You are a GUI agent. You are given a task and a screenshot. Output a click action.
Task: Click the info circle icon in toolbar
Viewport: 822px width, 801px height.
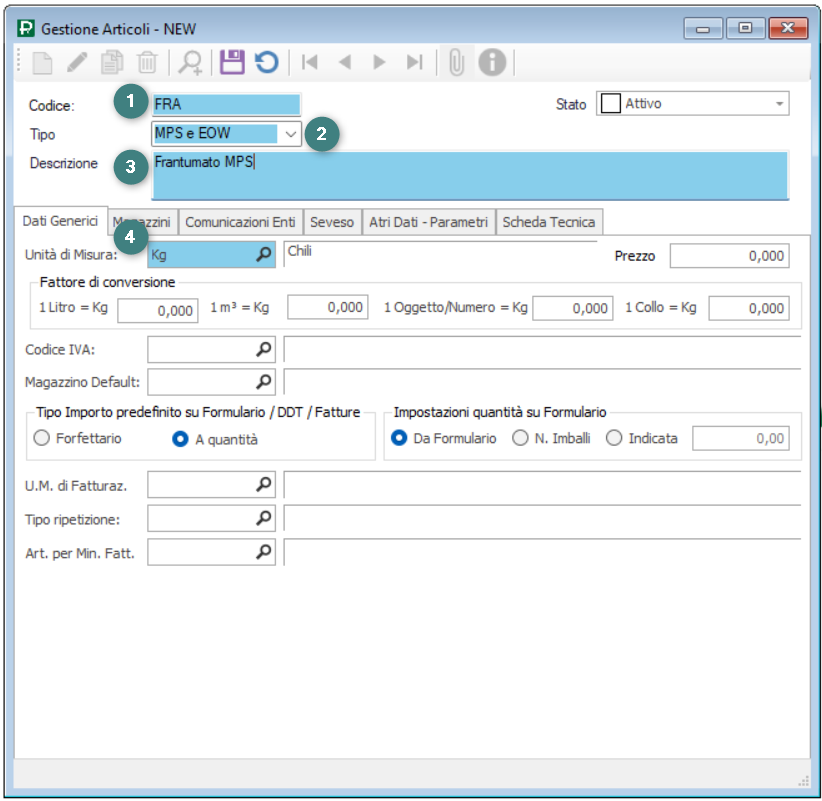point(491,63)
